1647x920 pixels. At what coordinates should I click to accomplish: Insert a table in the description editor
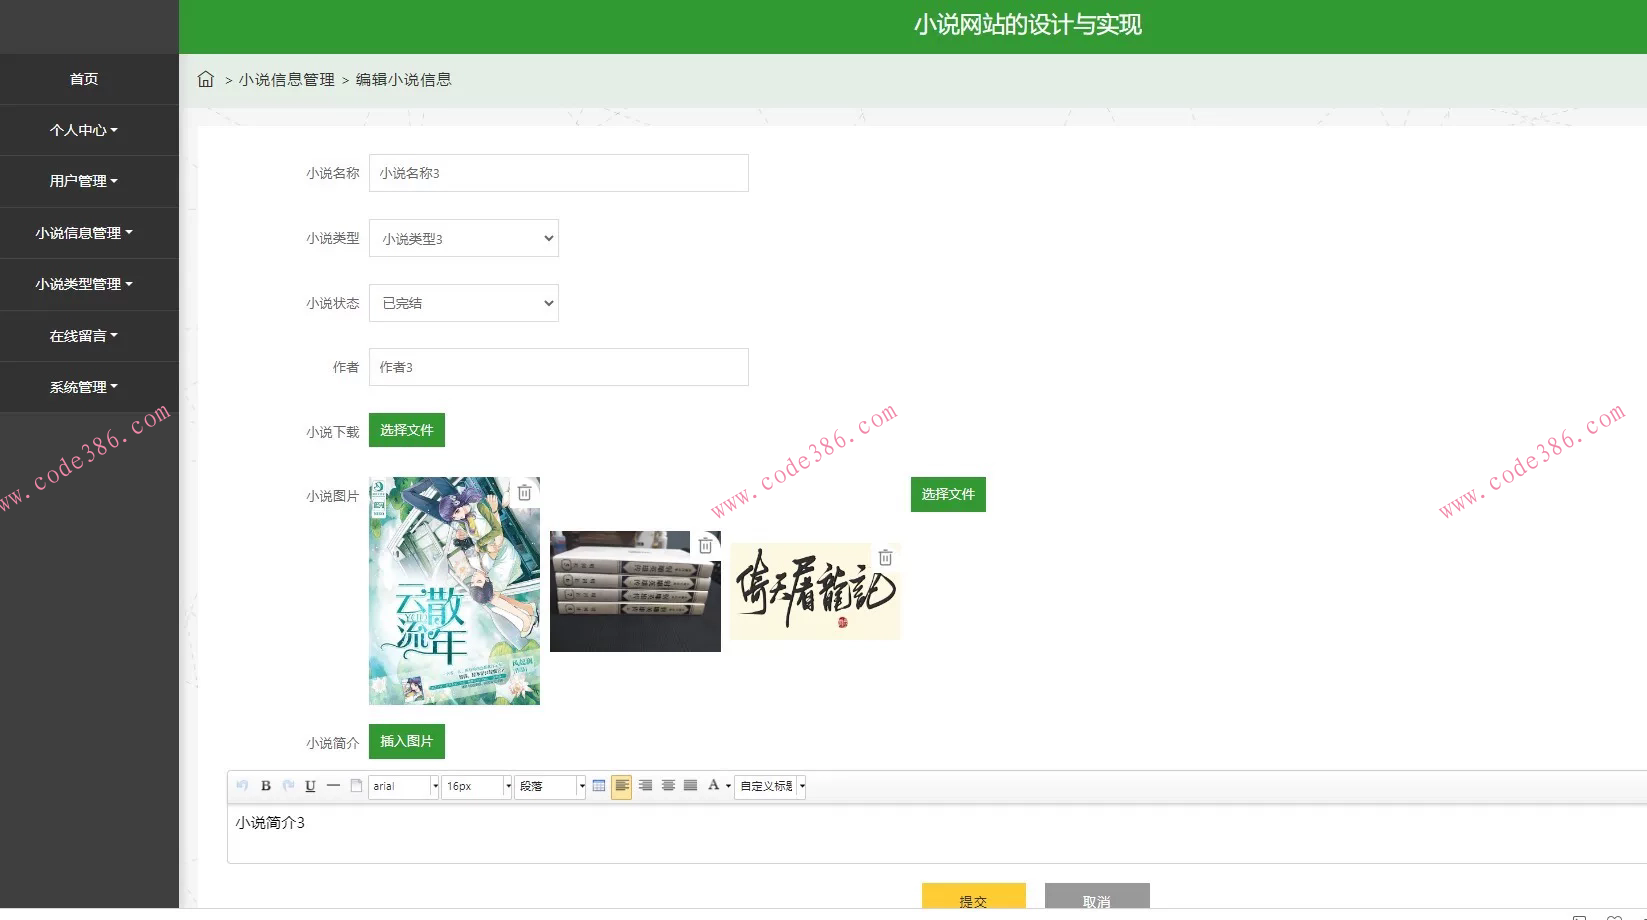pyautogui.click(x=598, y=786)
